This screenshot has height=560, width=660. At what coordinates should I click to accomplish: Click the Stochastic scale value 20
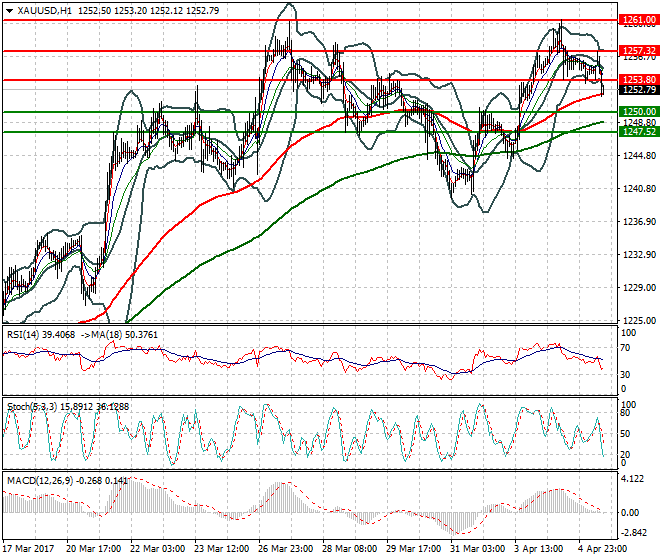click(x=625, y=454)
